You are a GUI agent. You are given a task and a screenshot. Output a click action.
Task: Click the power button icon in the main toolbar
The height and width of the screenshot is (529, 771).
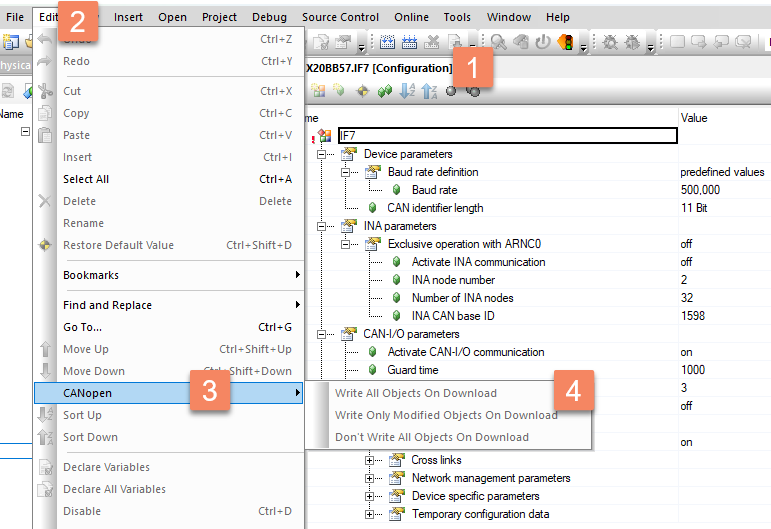[x=543, y=42]
